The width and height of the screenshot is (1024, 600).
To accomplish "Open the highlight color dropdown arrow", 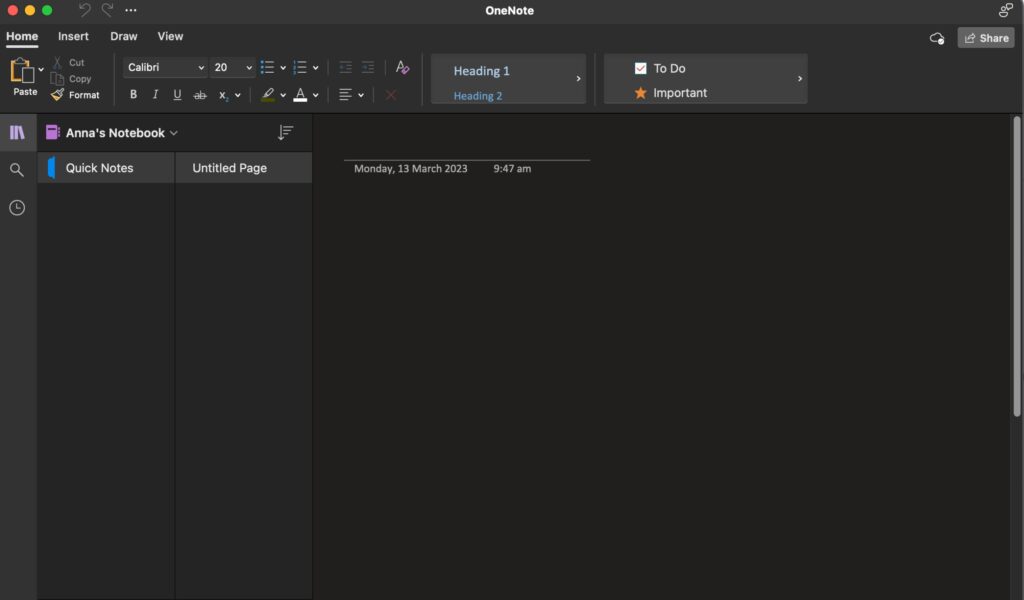I will click(x=283, y=95).
